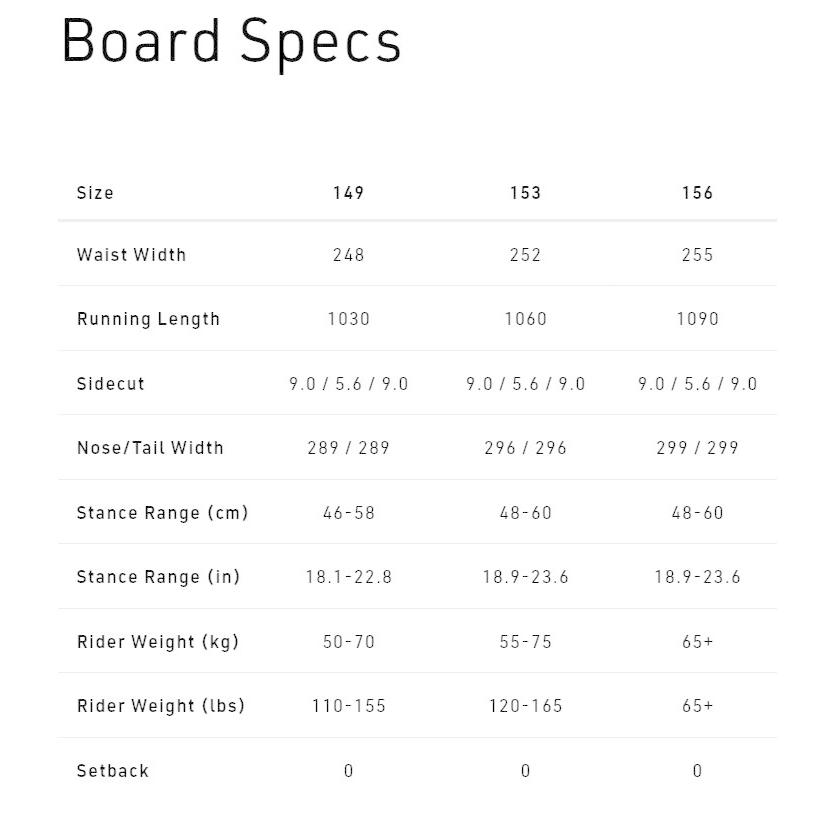Select the 299 / 299 nose/tail value
This screenshot has width=824, height=824.
(697, 448)
